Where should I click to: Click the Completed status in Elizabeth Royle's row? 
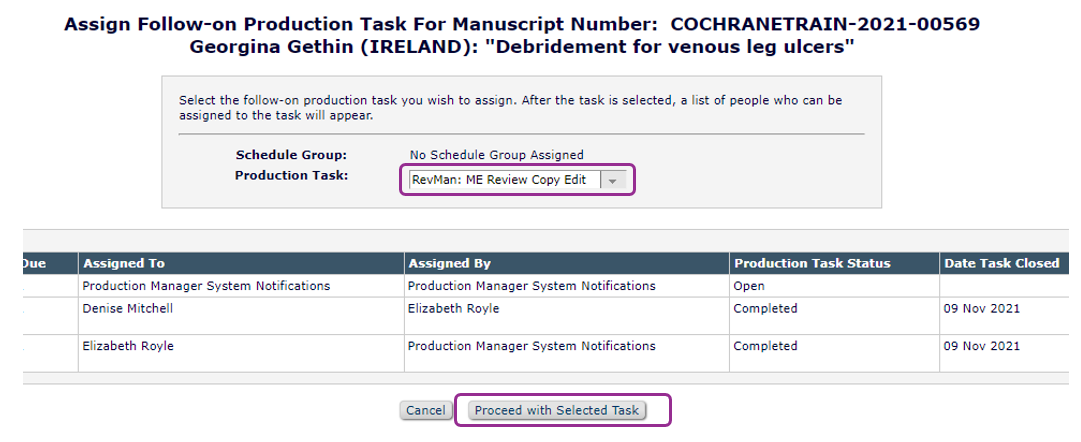765,346
